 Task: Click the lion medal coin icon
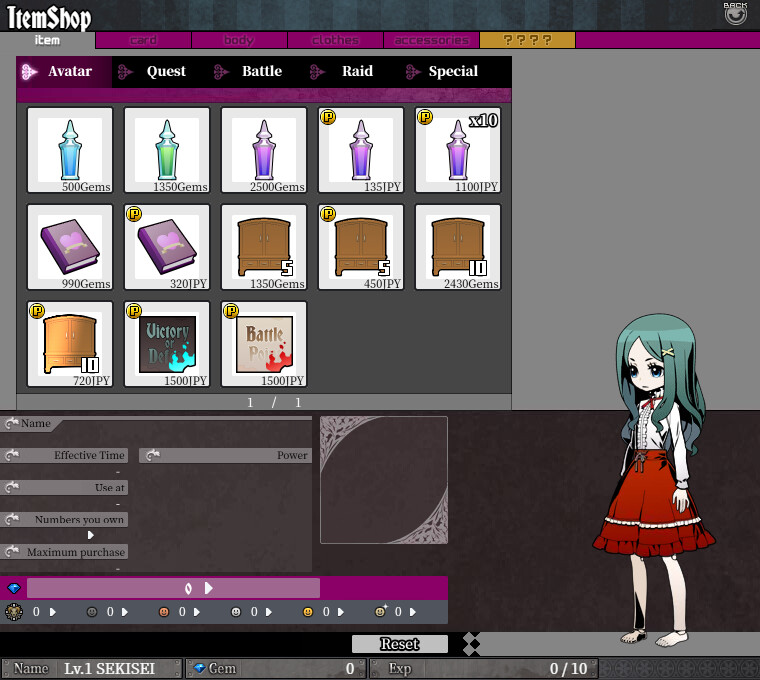coord(14,612)
